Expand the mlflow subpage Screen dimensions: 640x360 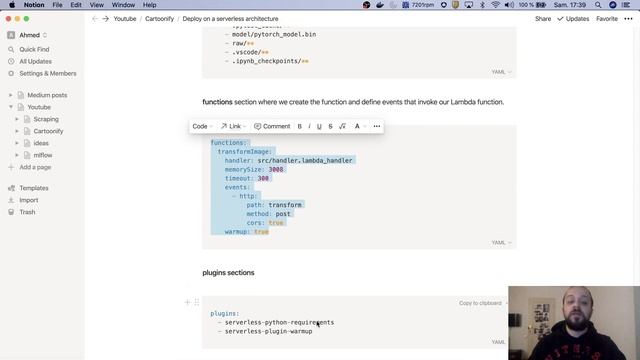(17, 155)
